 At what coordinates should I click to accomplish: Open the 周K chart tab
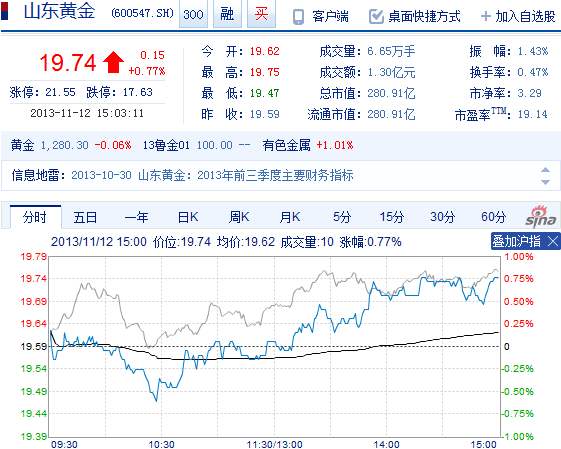coord(239,217)
